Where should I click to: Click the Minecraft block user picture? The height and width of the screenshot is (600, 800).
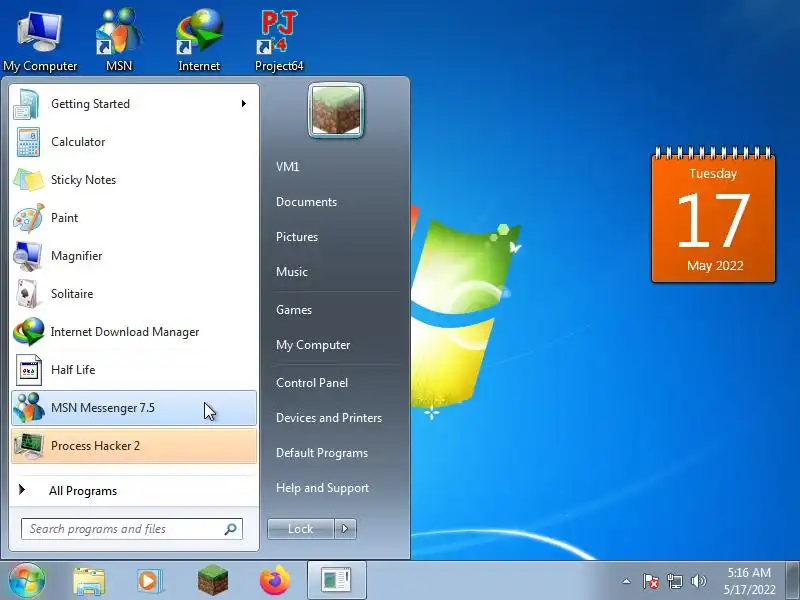pyautogui.click(x=336, y=110)
